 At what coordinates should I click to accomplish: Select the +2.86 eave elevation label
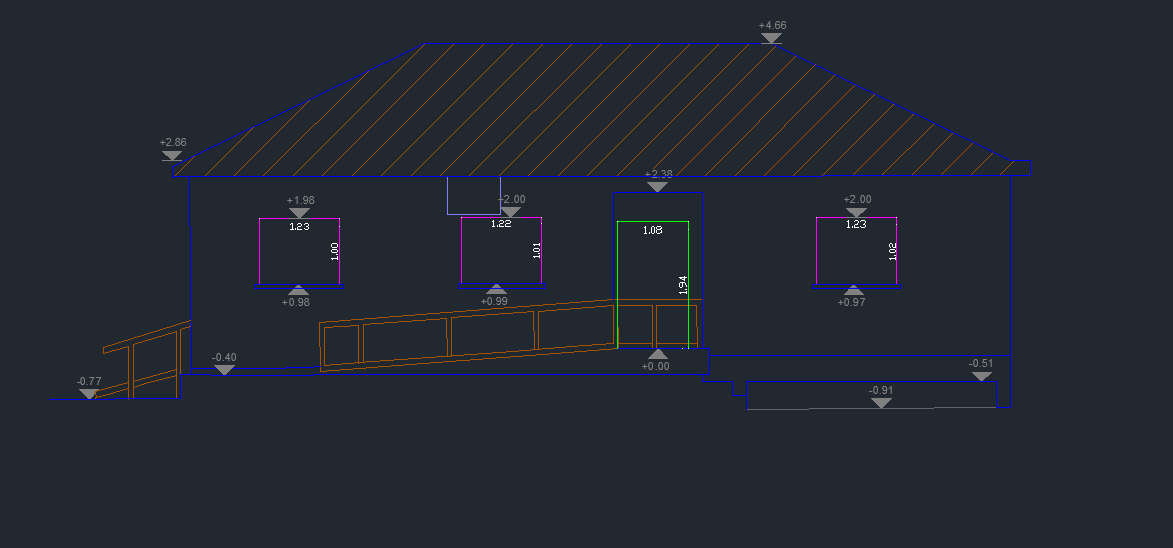[x=173, y=142]
